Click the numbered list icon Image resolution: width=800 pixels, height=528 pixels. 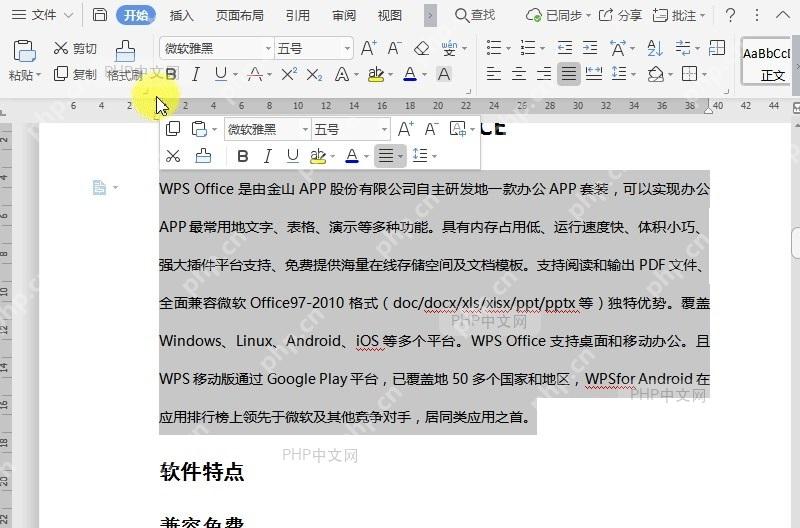pyautogui.click(x=528, y=48)
